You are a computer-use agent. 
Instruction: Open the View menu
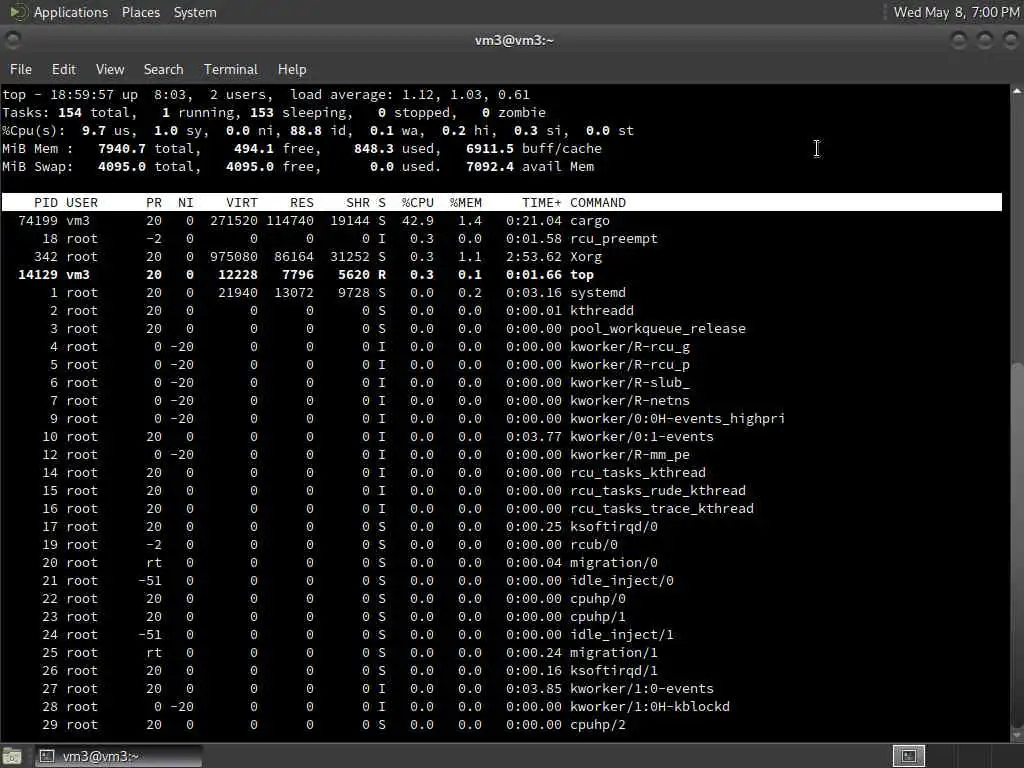point(110,69)
